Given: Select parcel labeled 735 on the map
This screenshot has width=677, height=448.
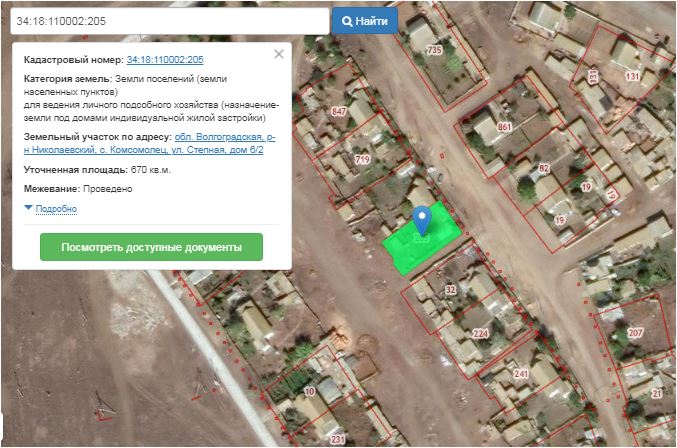Looking at the screenshot, I should coord(433,50).
